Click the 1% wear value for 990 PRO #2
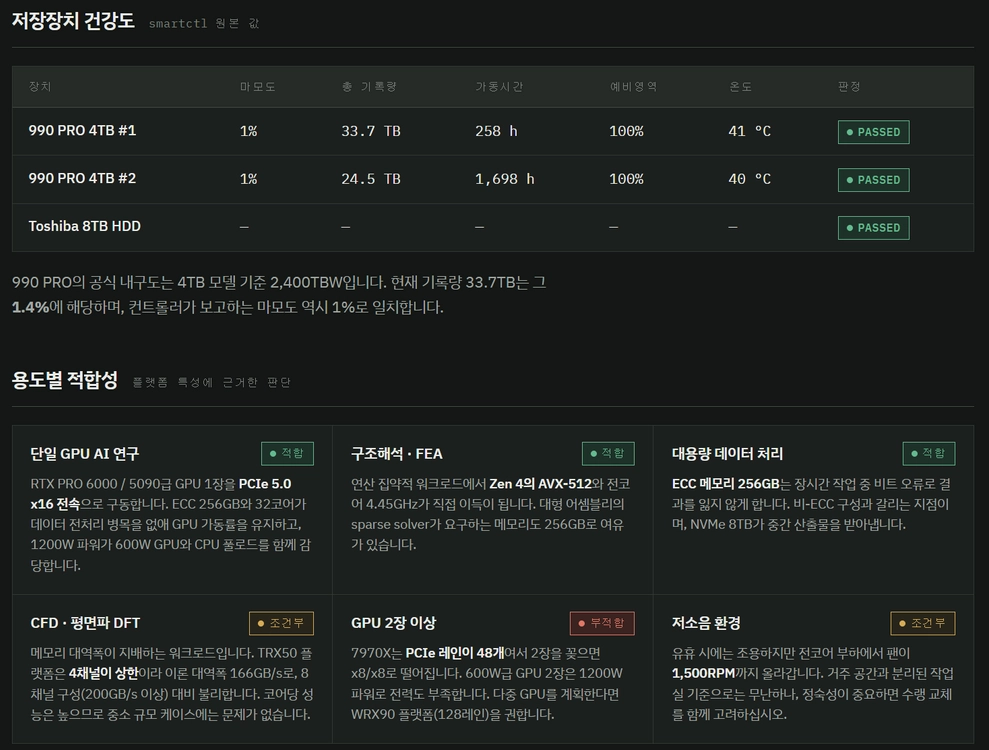 click(x=249, y=179)
